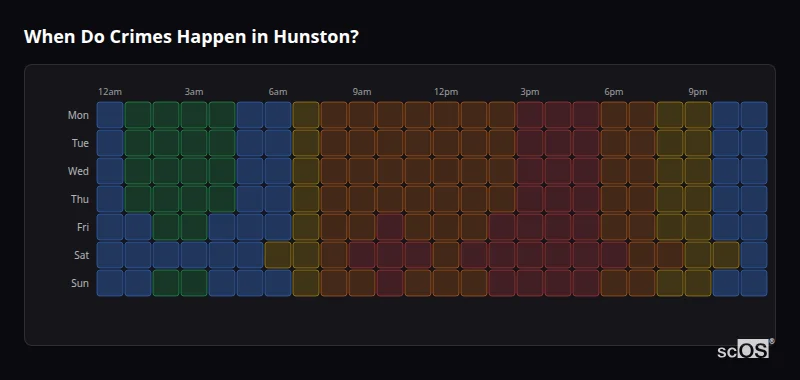Click the Sunday 3pm heatmap cell
The width and height of the screenshot is (800, 380).
click(x=530, y=283)
